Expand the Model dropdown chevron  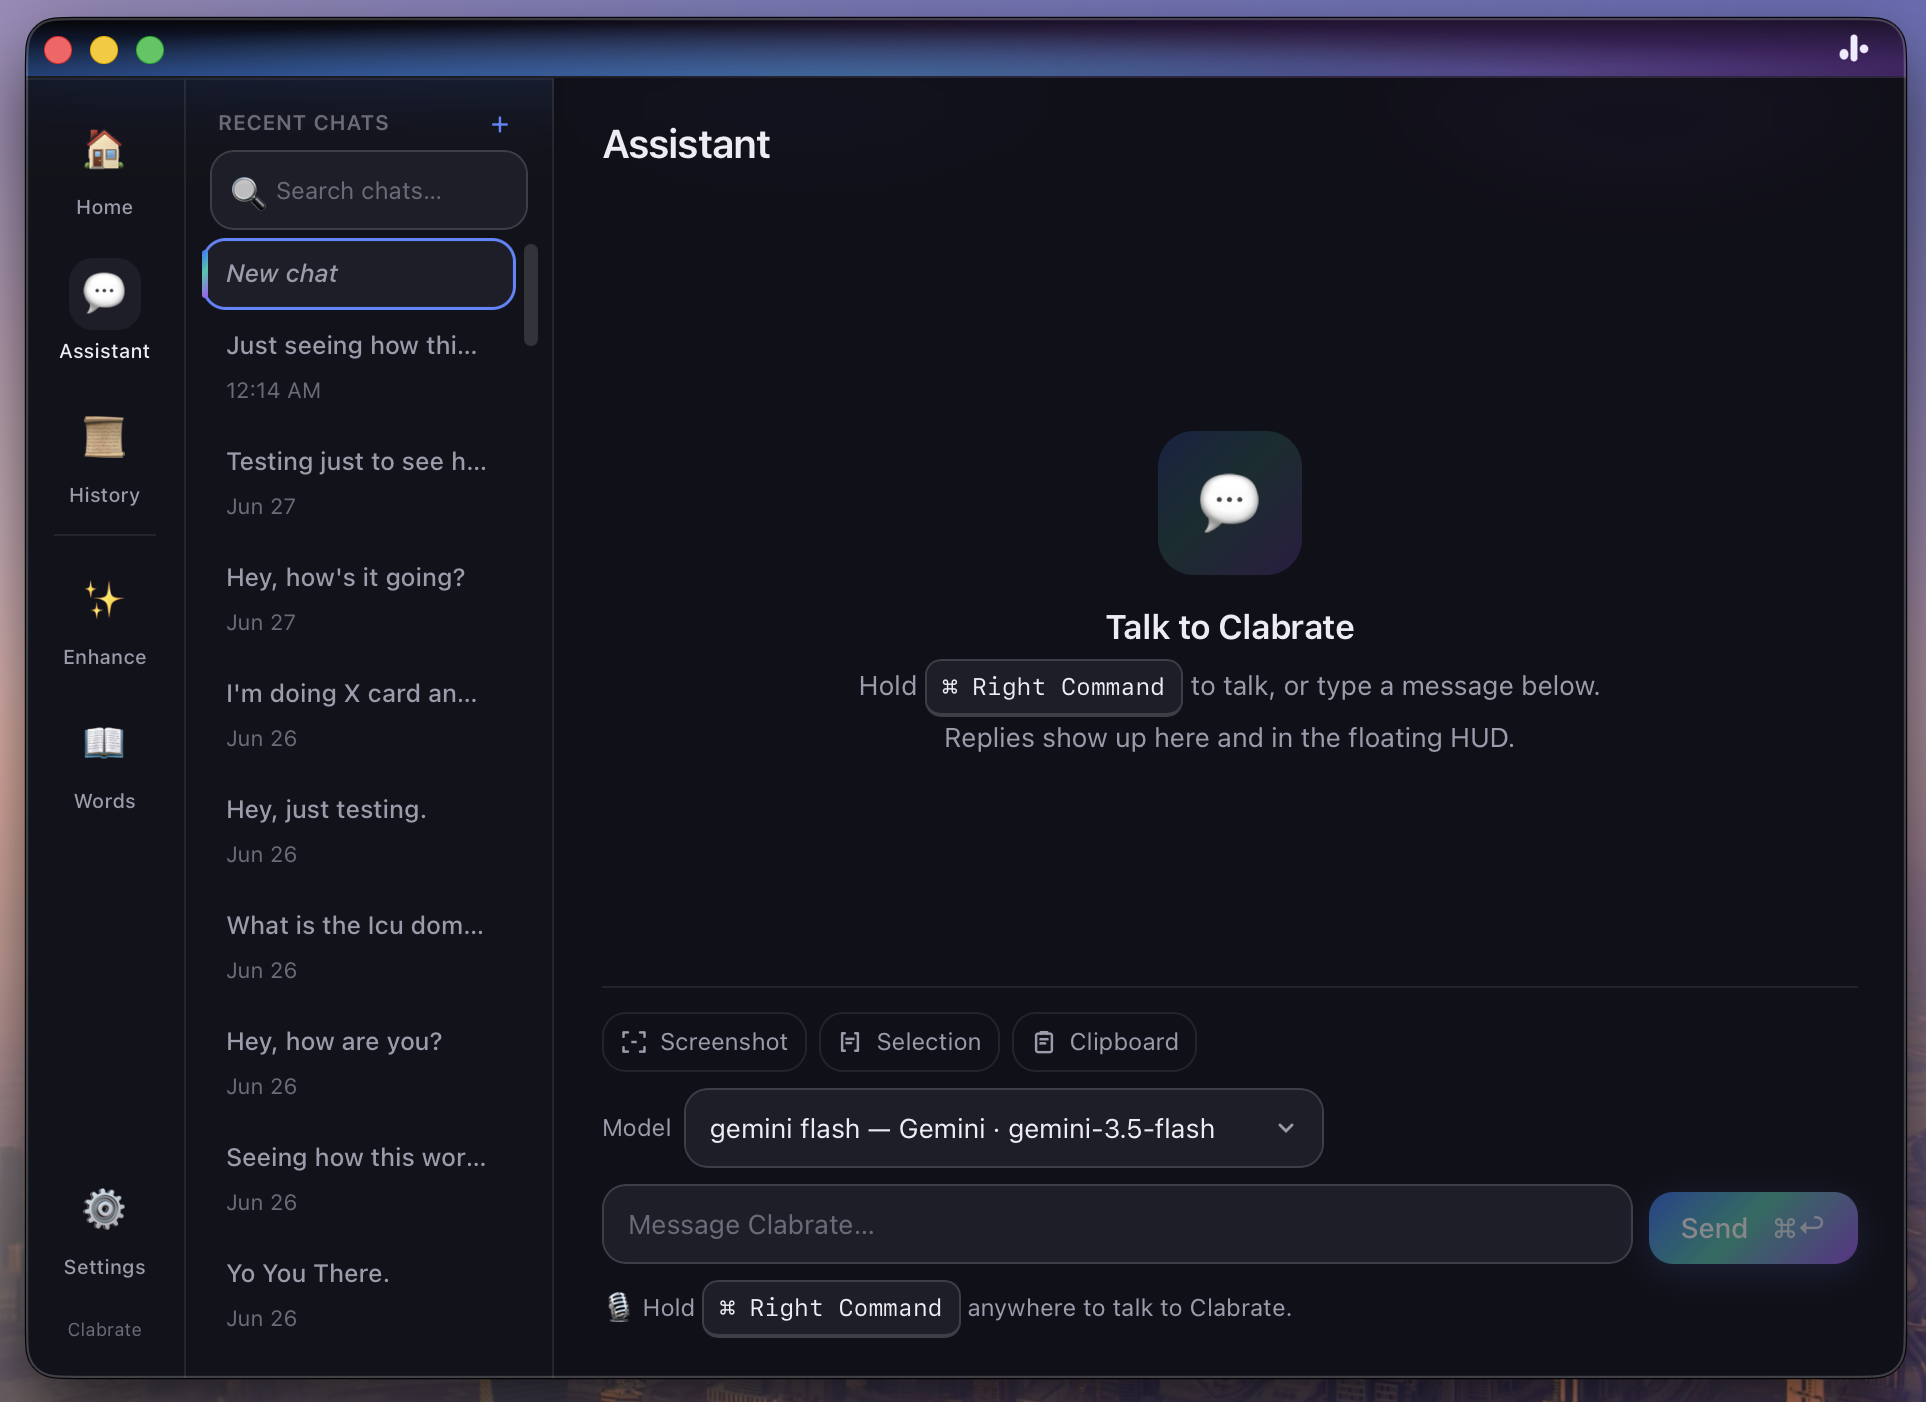1286,1128
